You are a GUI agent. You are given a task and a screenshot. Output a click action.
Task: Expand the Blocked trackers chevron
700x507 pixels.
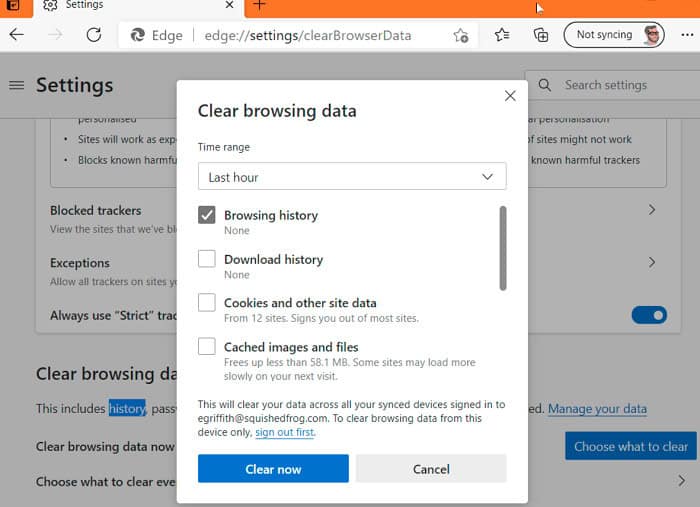652,210
